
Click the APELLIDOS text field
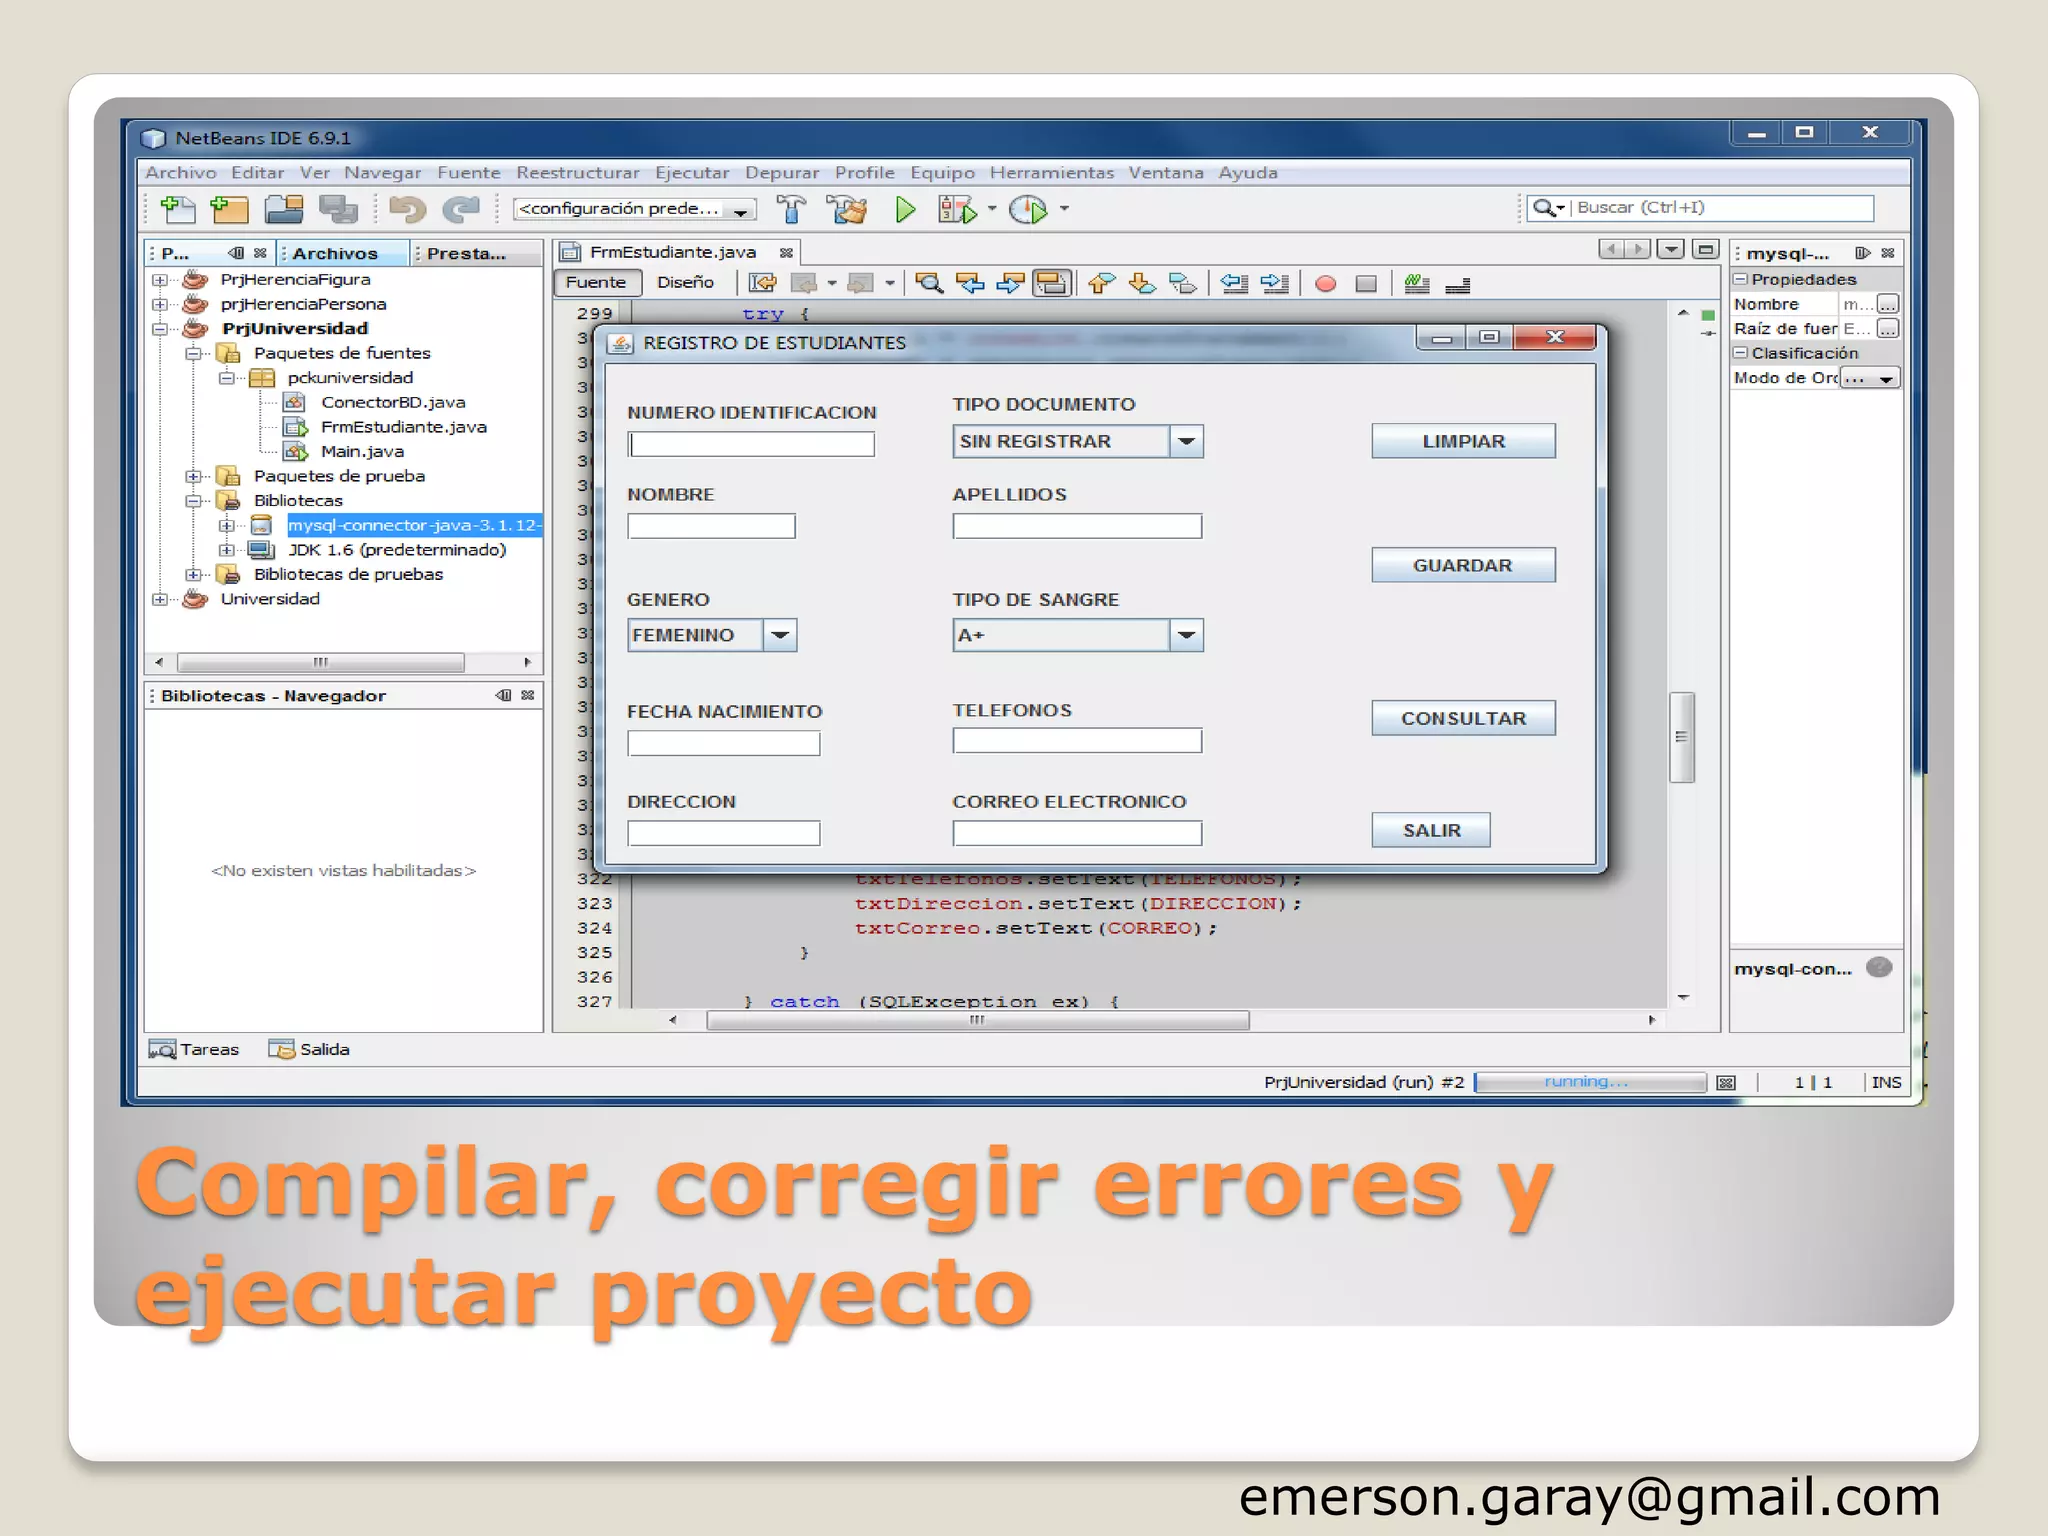(x=1077, y=526)
